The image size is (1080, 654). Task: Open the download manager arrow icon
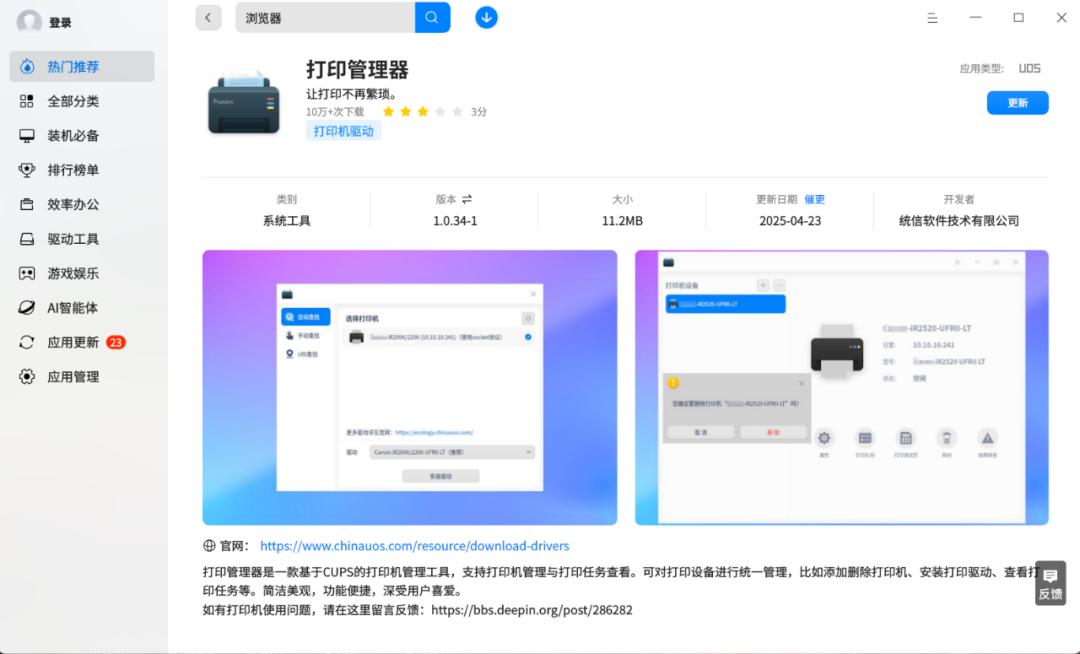click(486, 18)
